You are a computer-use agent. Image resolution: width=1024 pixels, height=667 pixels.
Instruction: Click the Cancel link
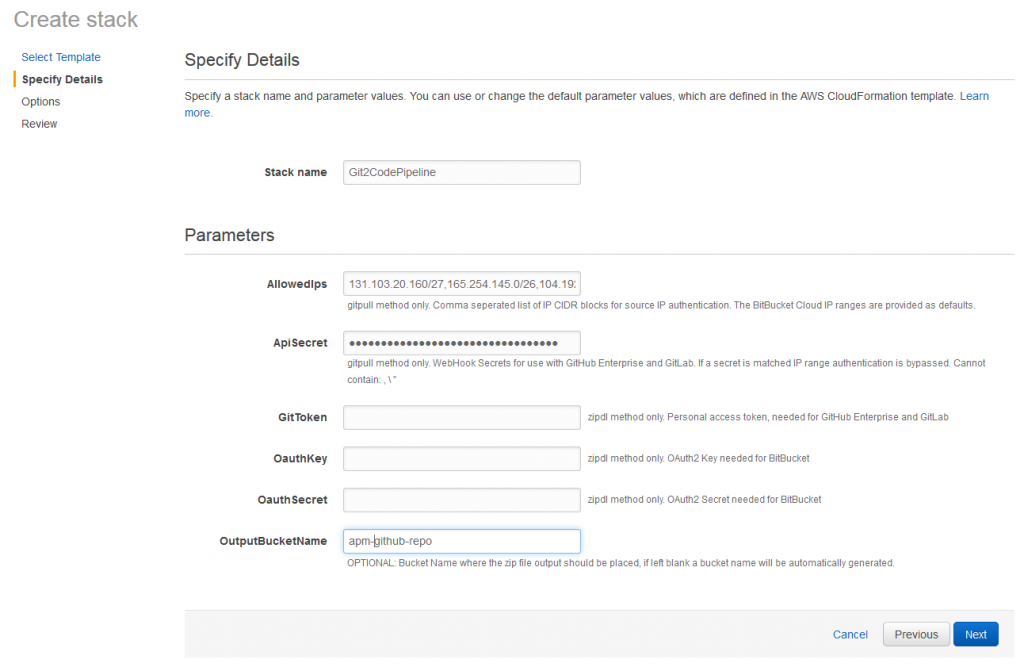(850, 634)
